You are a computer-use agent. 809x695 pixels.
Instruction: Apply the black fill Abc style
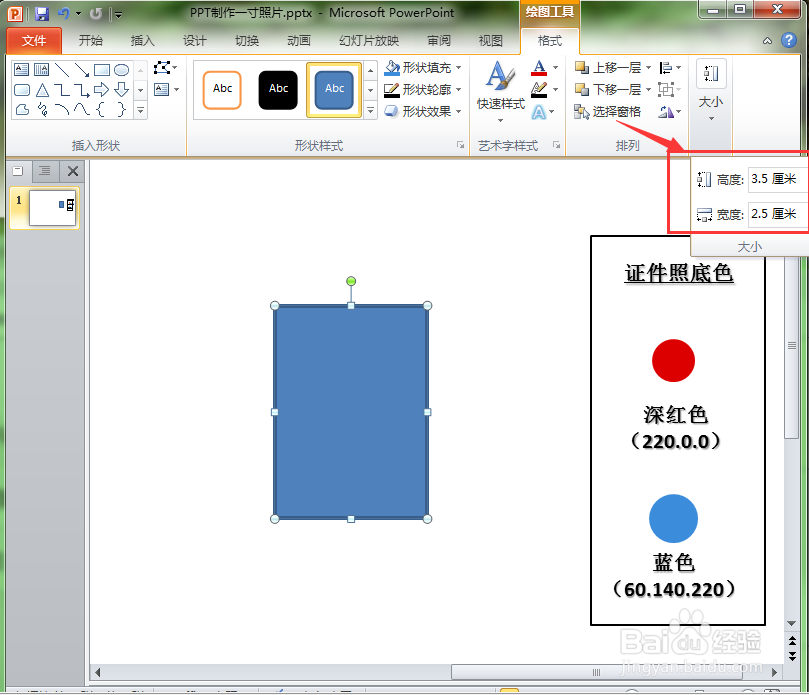[278, 90]
